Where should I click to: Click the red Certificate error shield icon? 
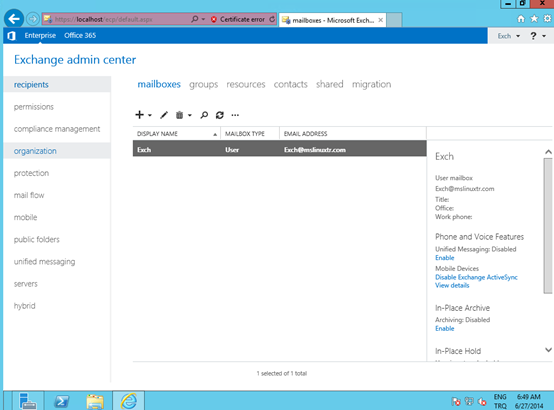[214, 19]
